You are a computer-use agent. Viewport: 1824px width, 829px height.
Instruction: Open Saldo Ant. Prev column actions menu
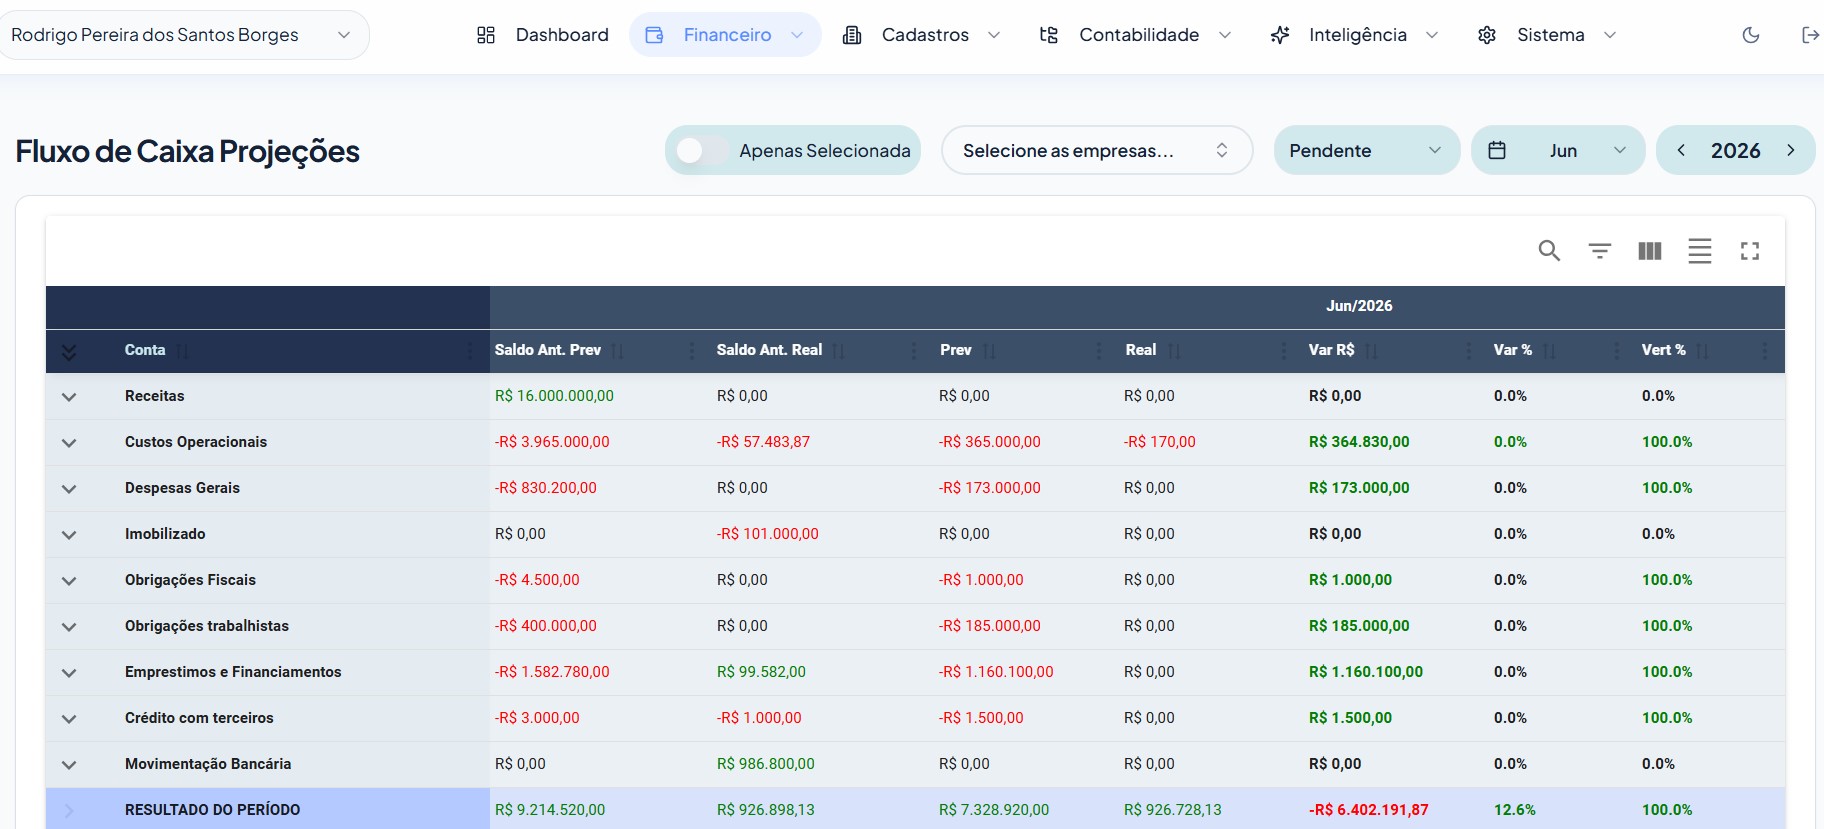pos(692,351)
